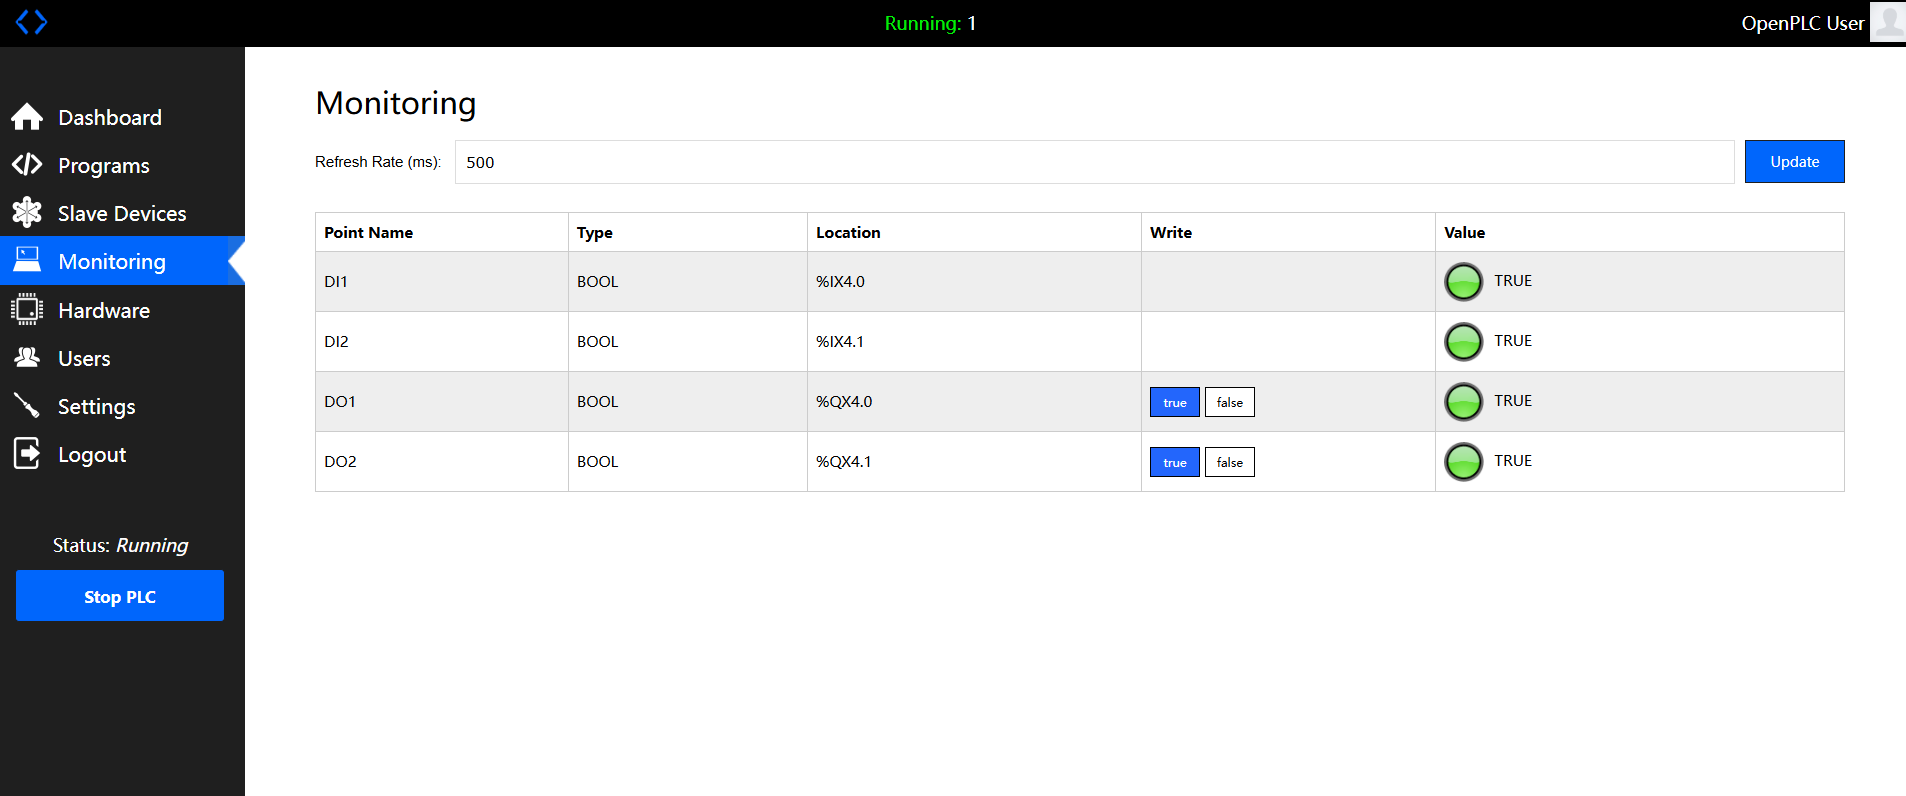The width and height of the screenshot is (1906, 796).
Task: Click the Hardware chip icon
Action: point(27,310)
